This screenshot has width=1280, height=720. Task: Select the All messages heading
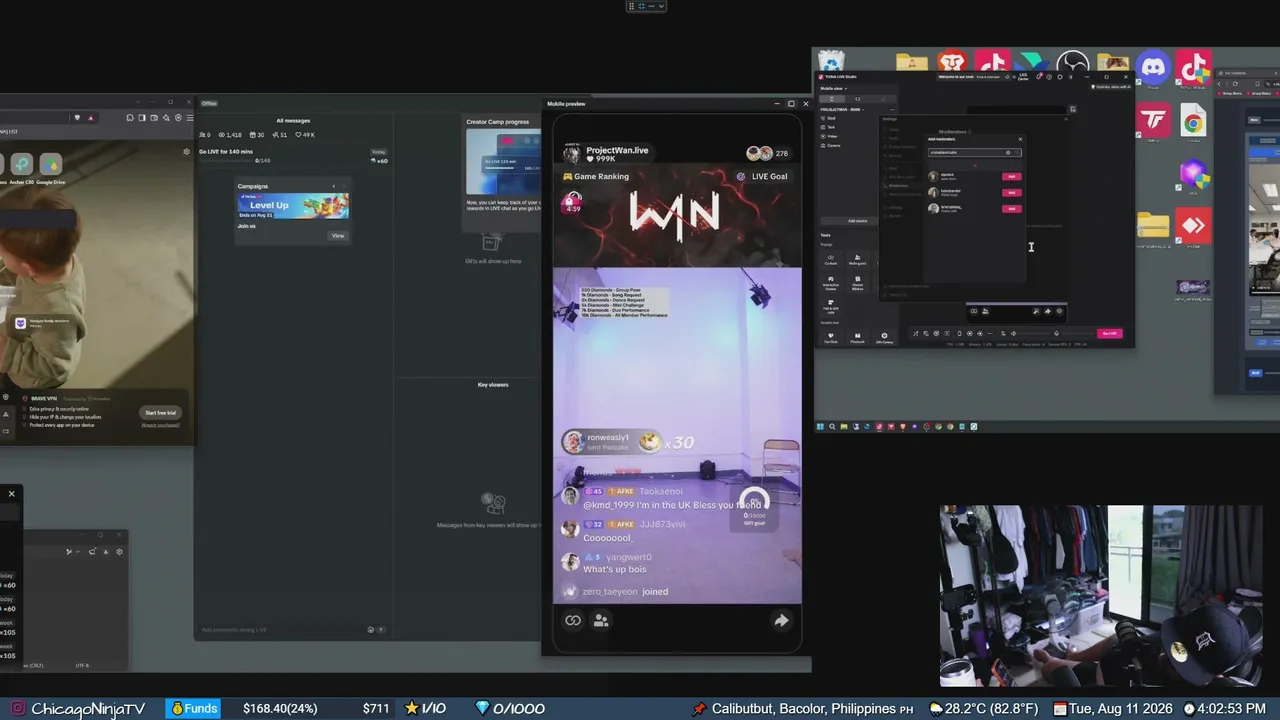pos(293,121)
